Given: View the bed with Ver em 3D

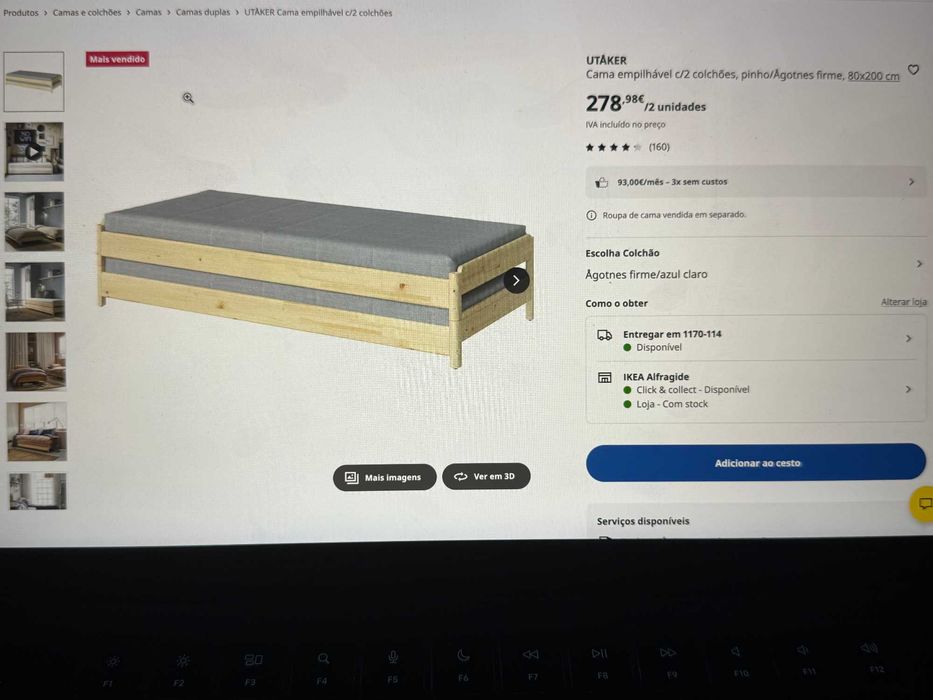Looking at the screenshot, I should (486, 476).
